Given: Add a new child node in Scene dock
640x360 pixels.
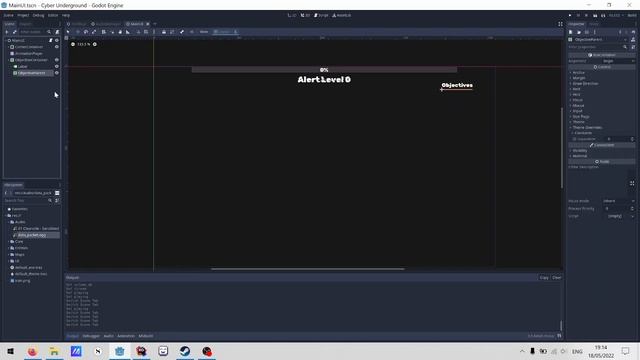Looking at the screenshot, I should [x=7, y=32].
